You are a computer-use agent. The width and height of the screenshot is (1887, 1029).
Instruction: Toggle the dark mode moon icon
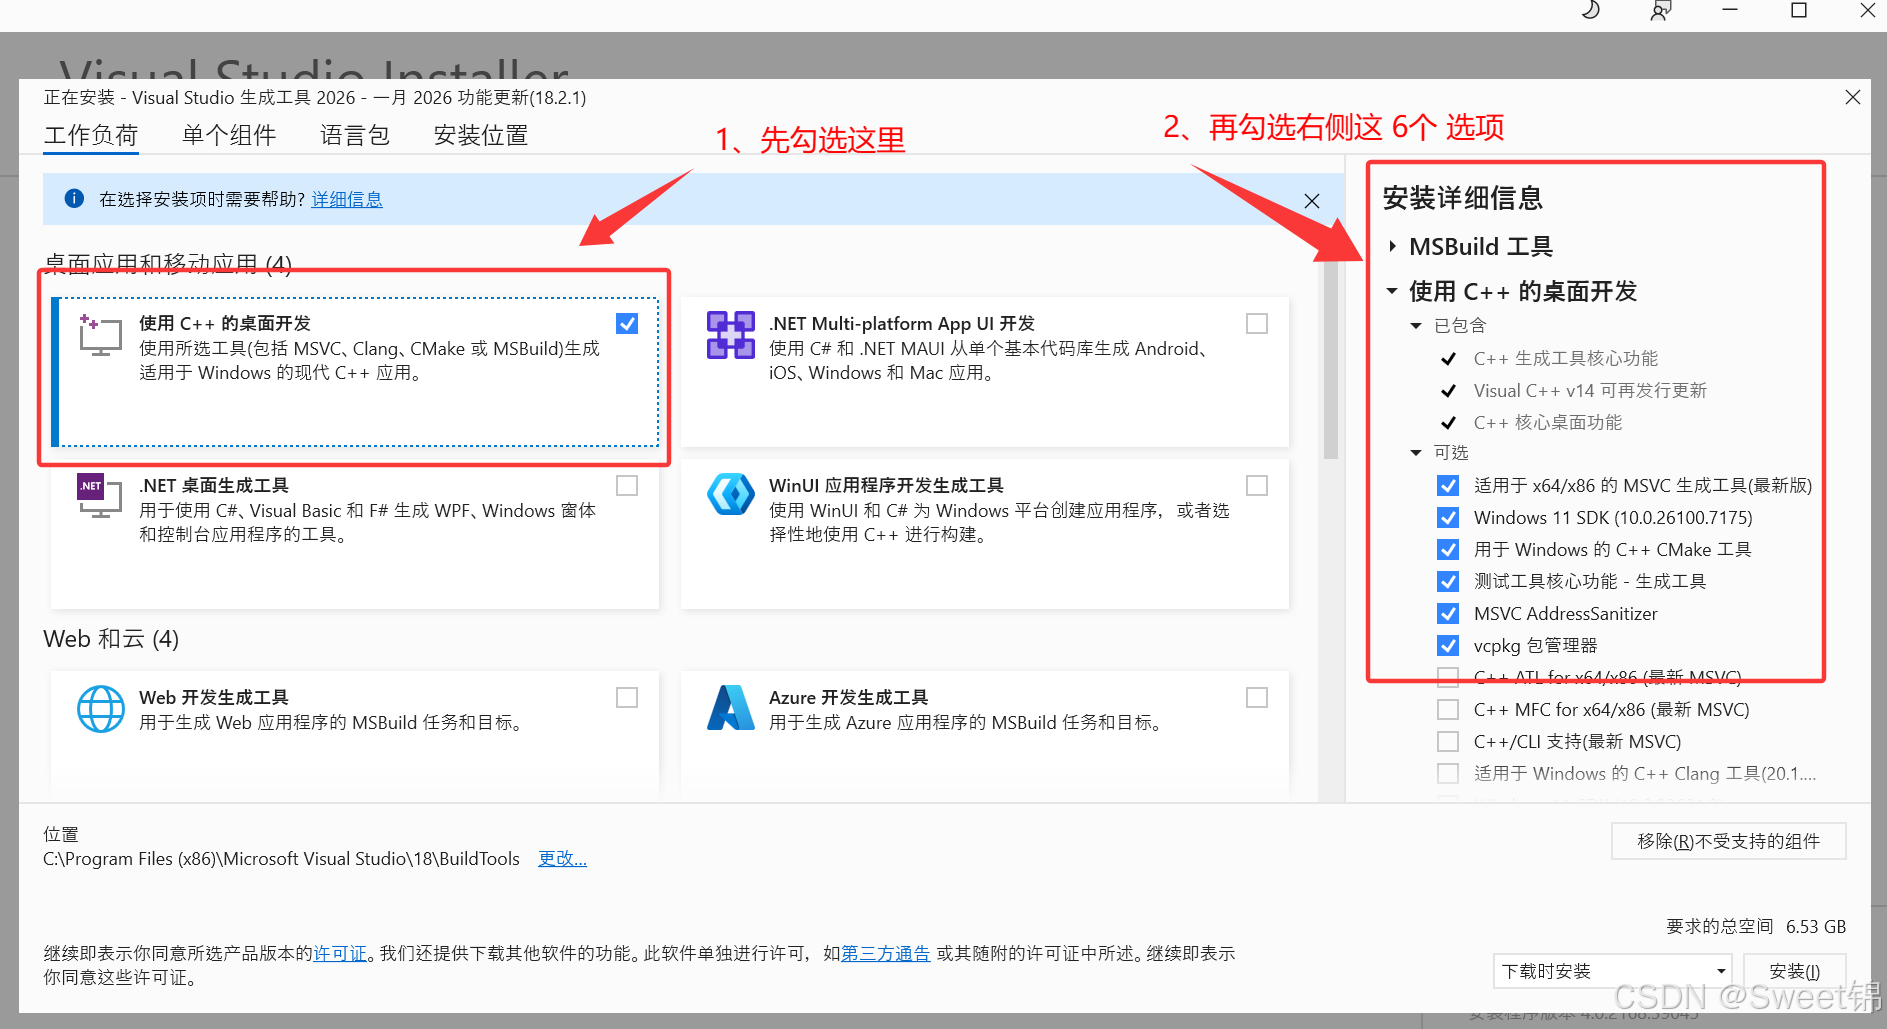1590,11
